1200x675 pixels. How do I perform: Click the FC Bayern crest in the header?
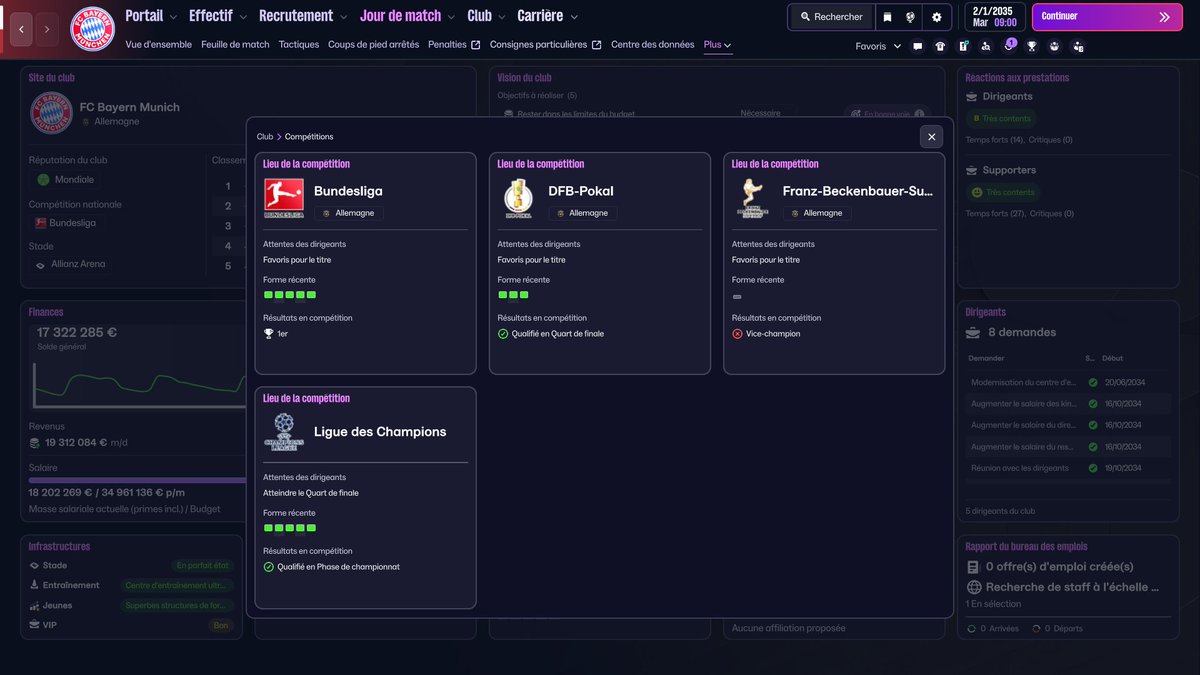92,29
